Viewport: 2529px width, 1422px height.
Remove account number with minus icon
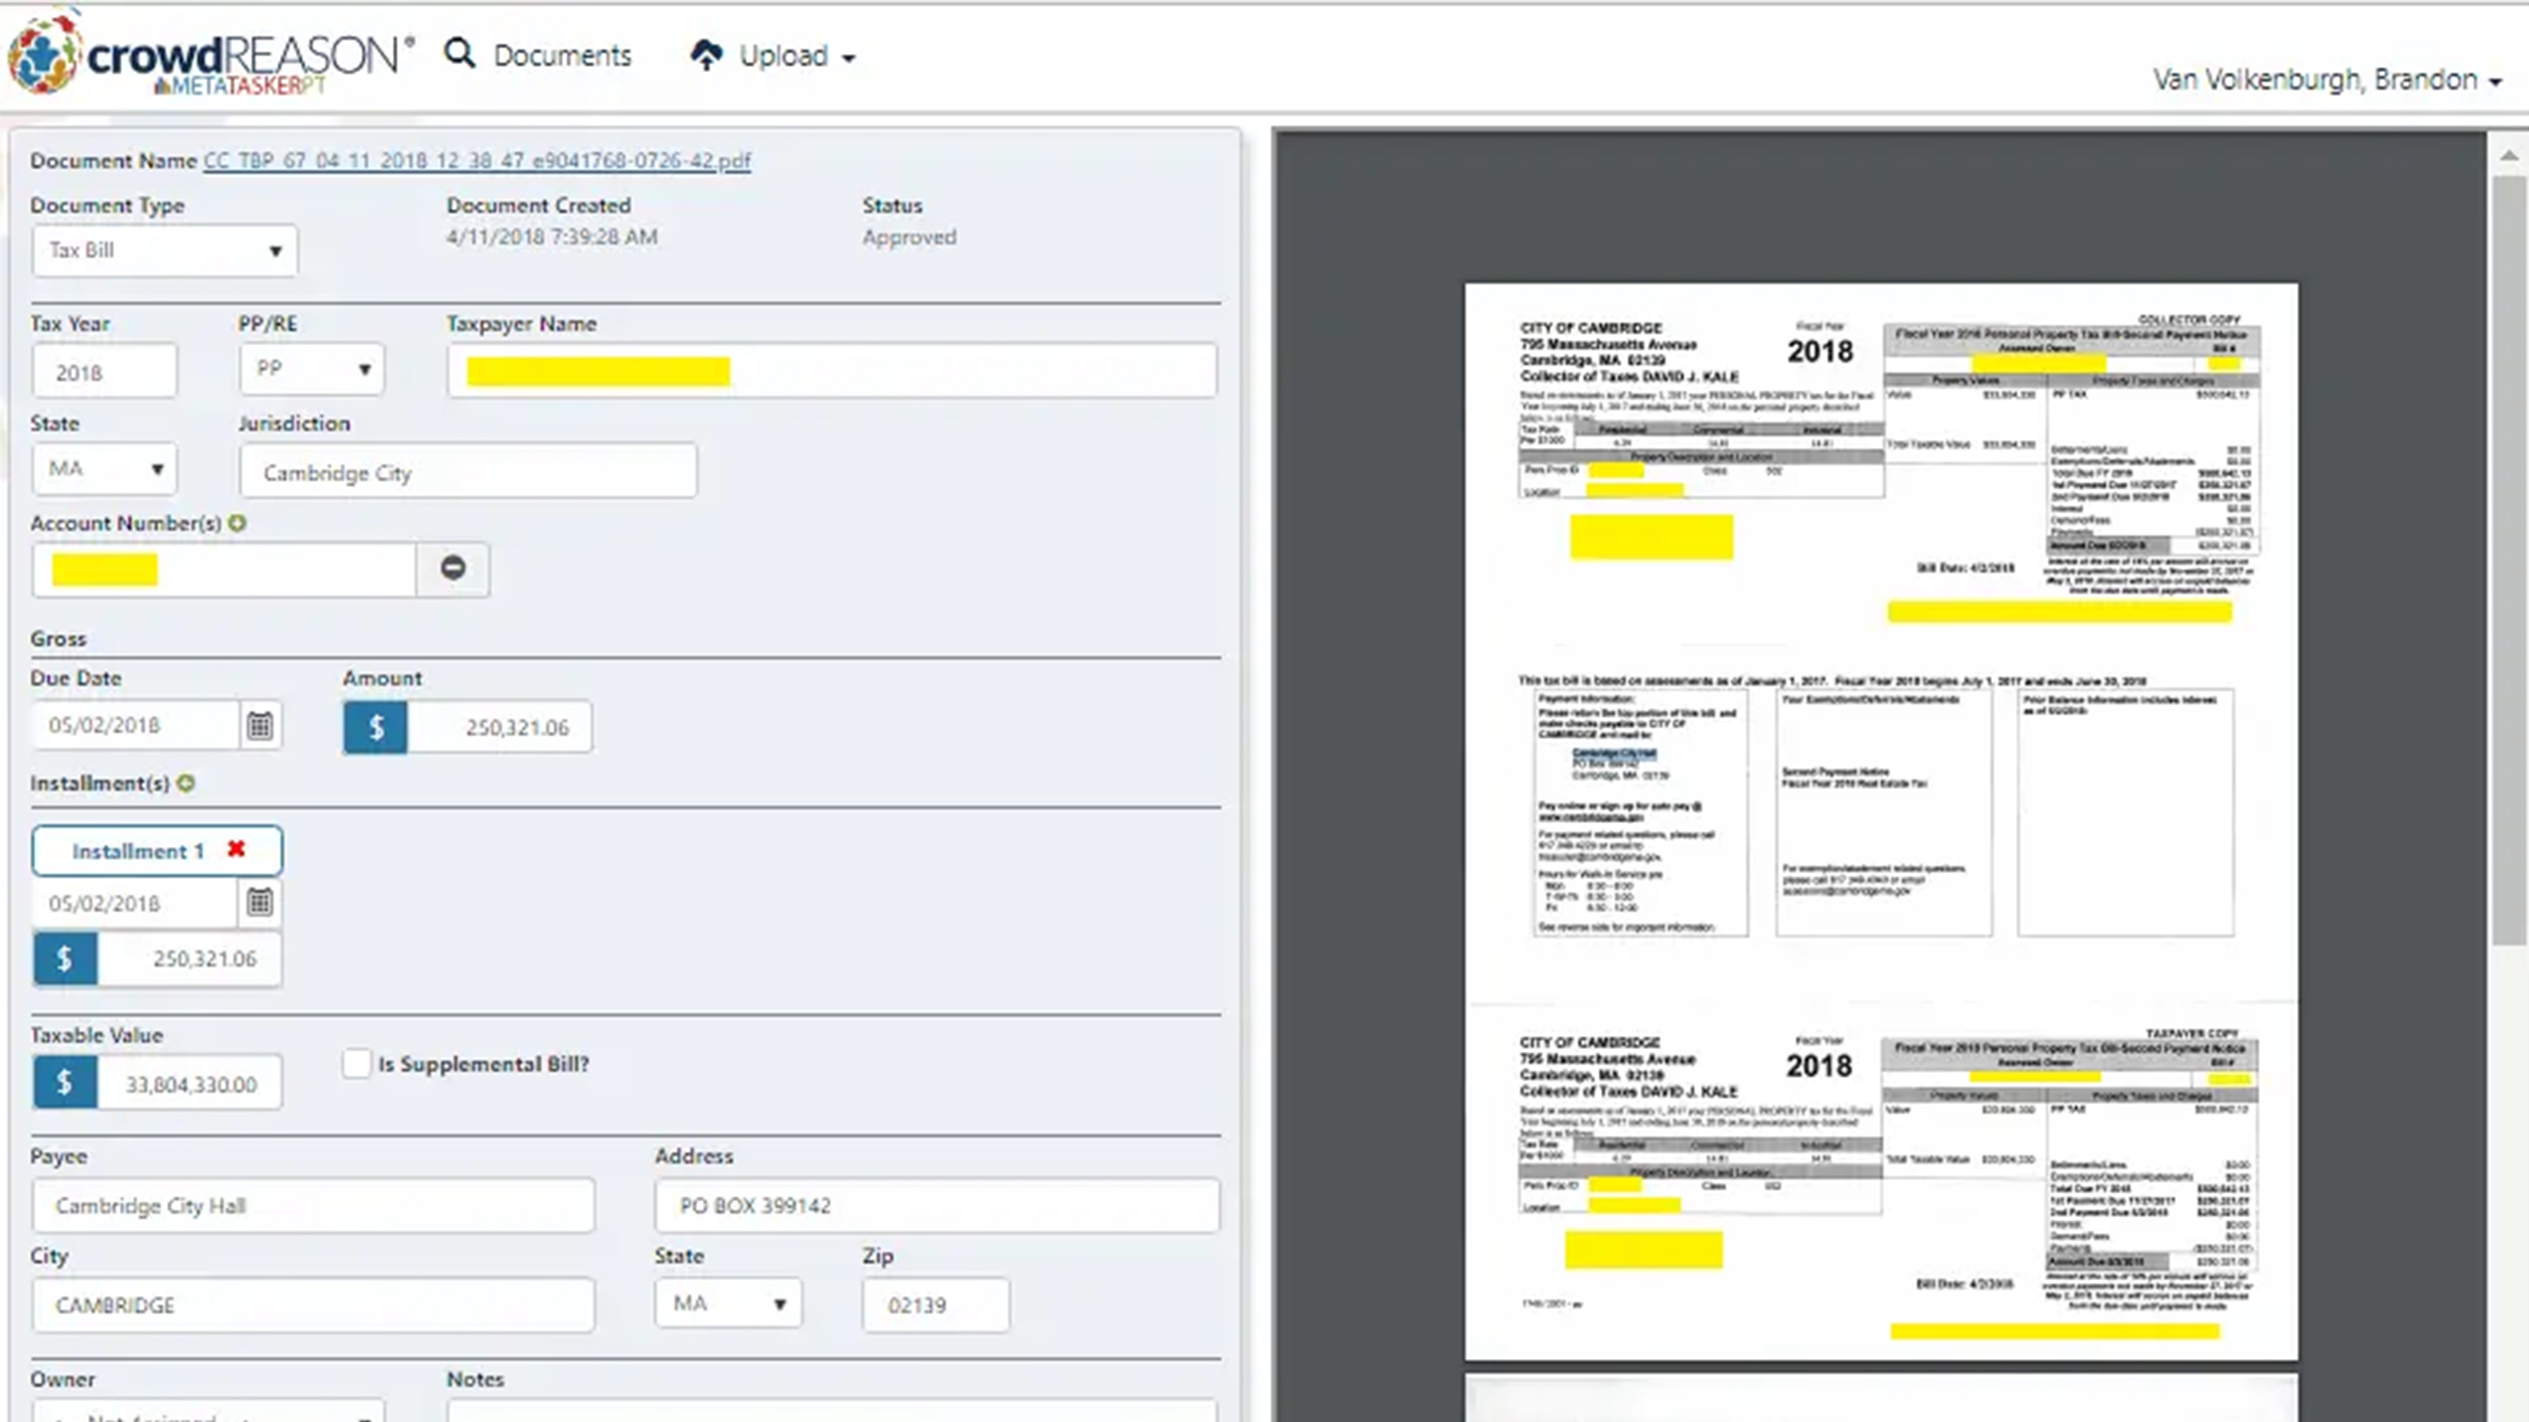click(x=453, y=568)
